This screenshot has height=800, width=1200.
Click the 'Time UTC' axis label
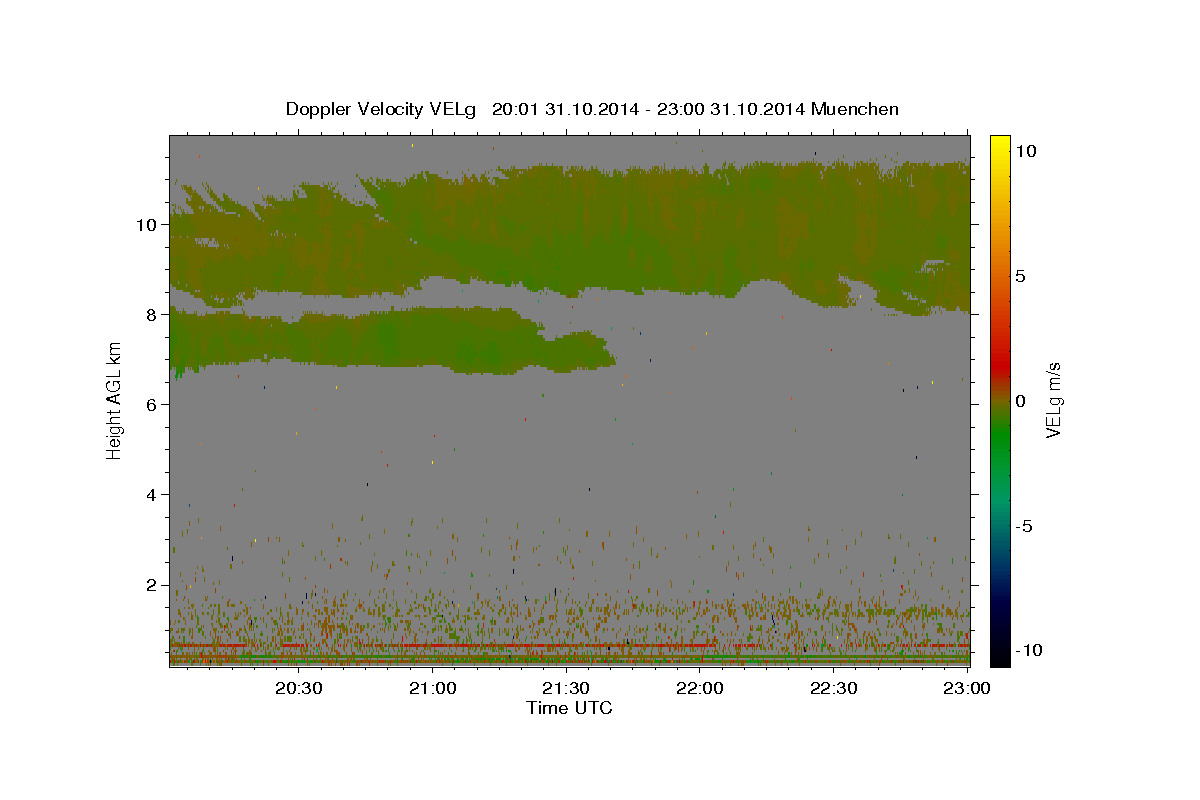tap(569, 708)
